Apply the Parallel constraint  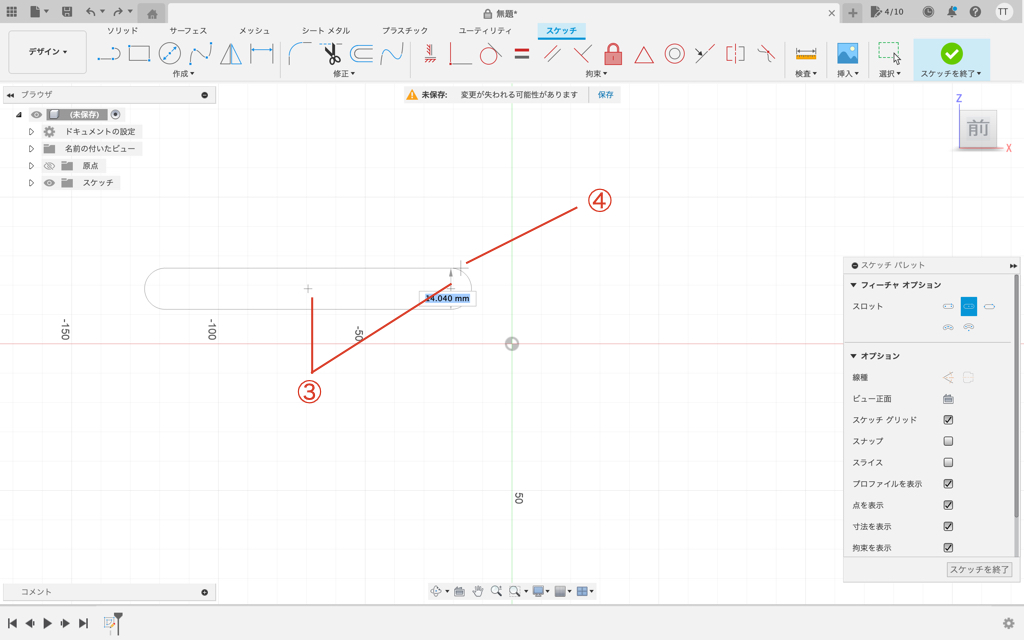pyautogui.click(x=552, y=54)
